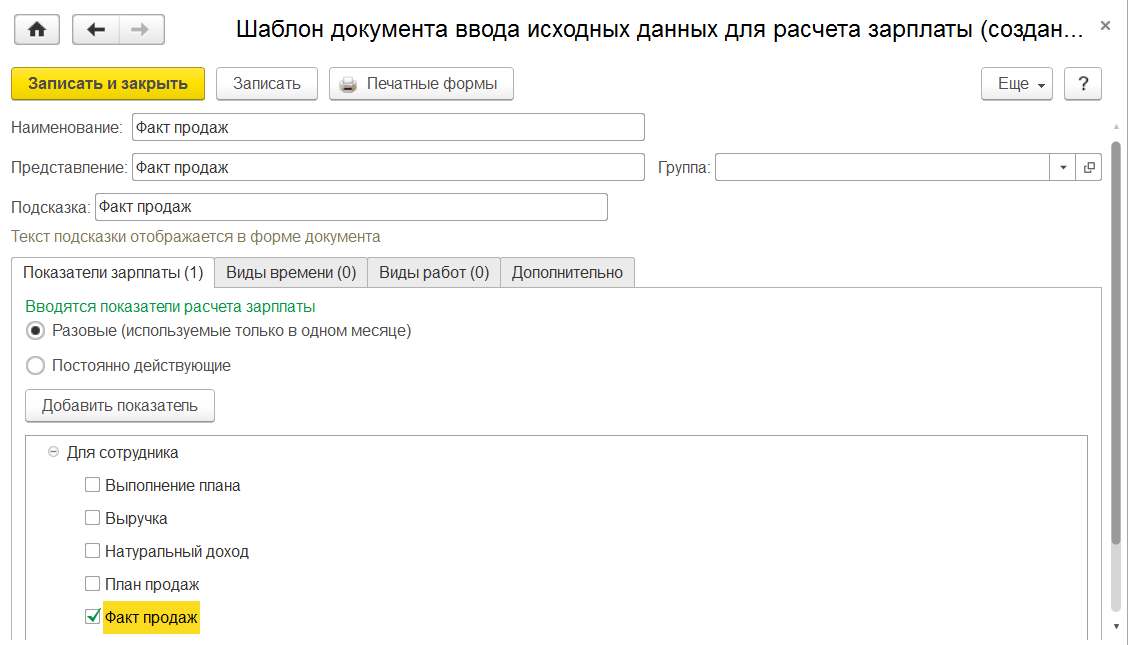
Task: Go to the home page icon
Action: (37, 30)
